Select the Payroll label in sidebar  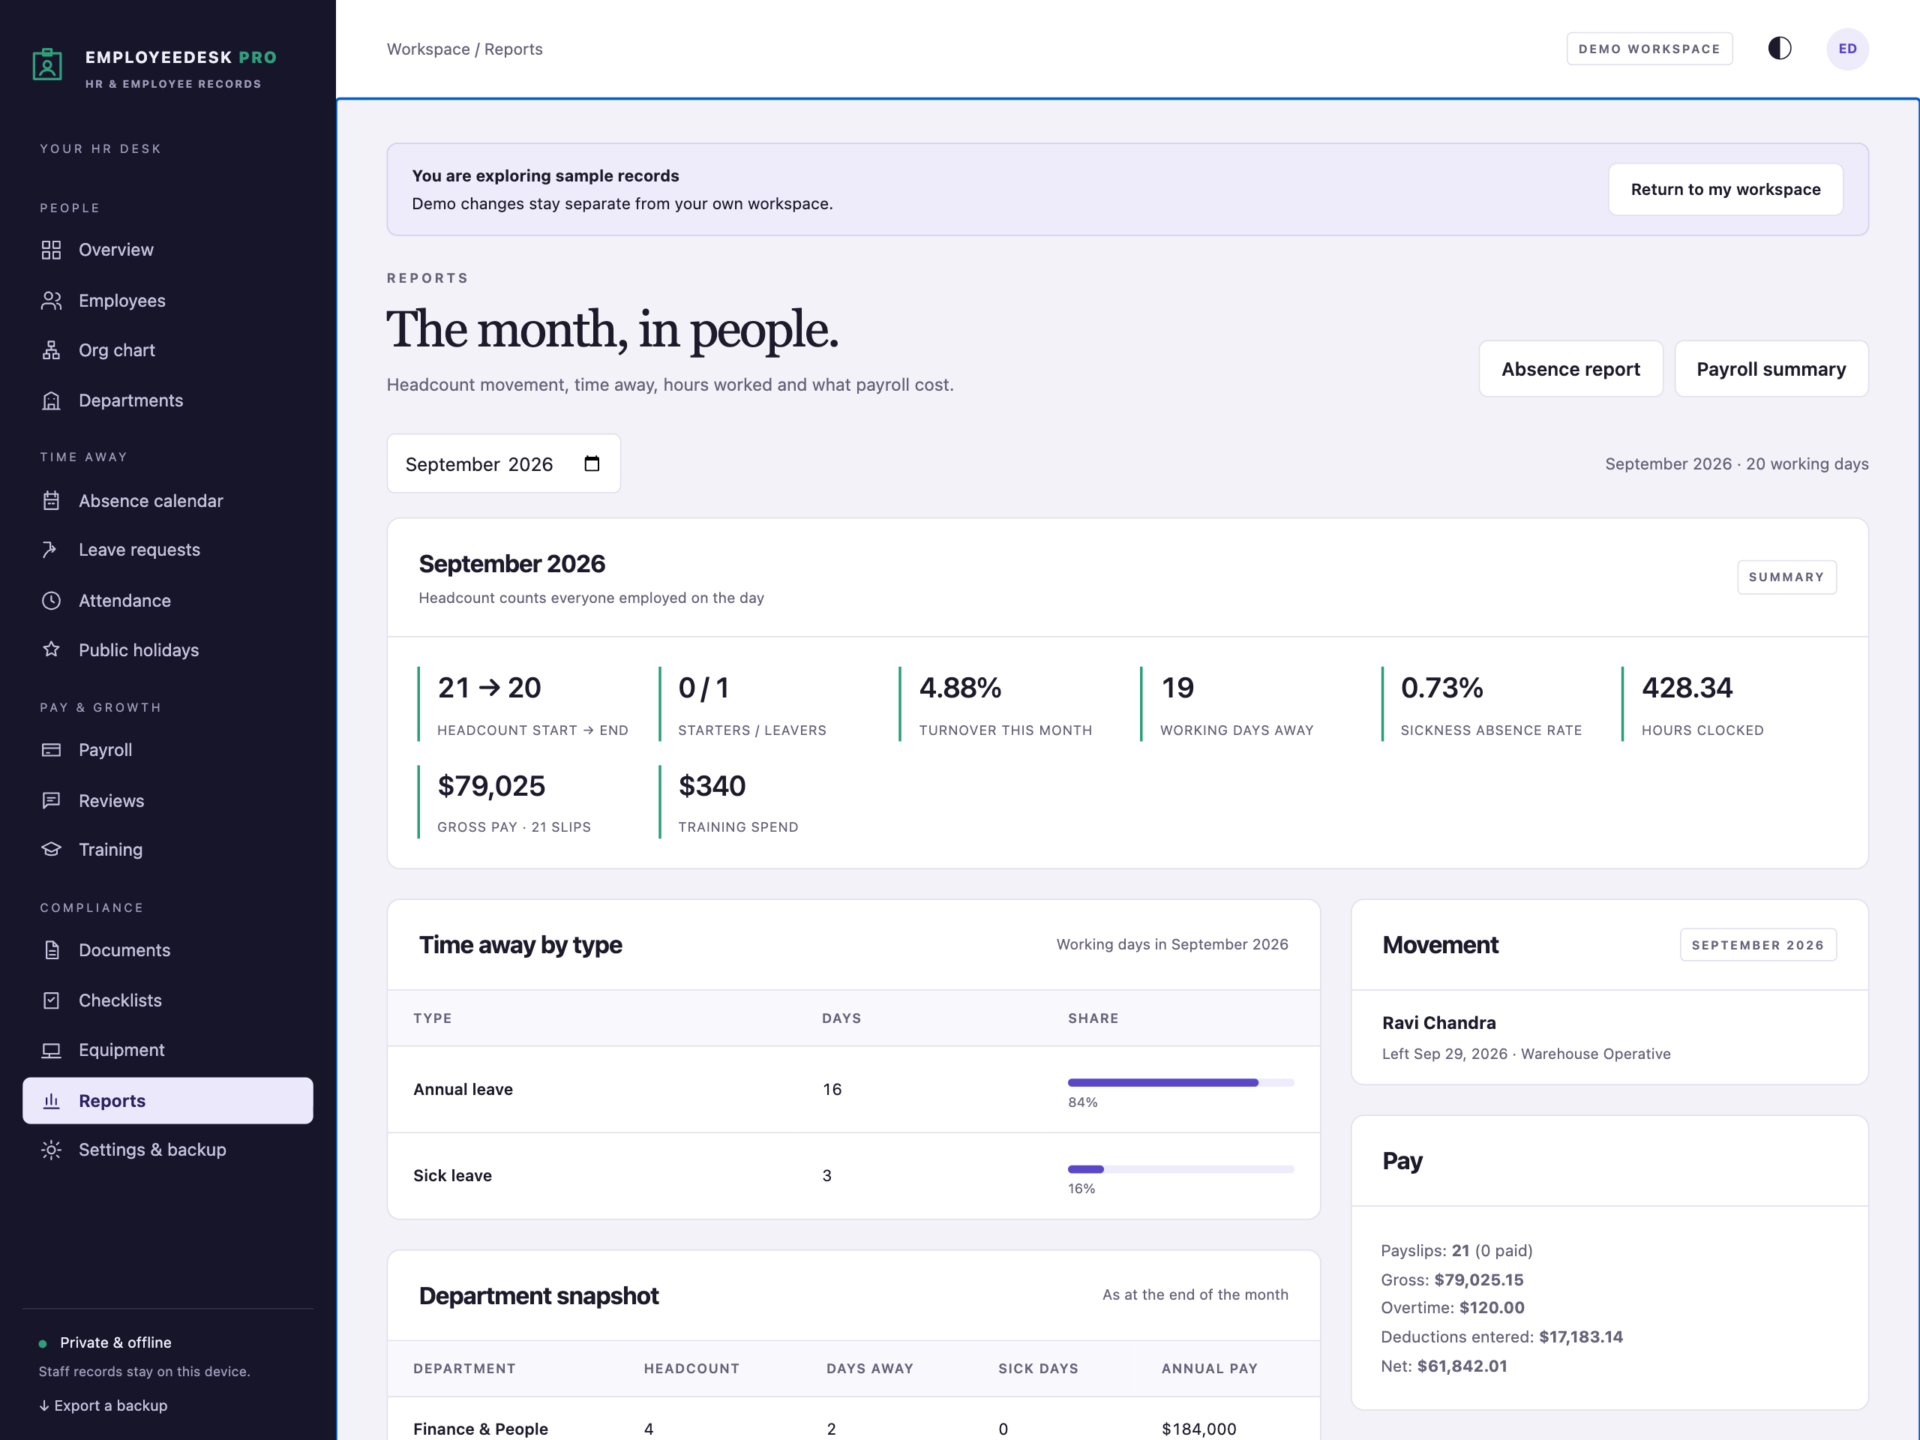[x=105, y=750]
